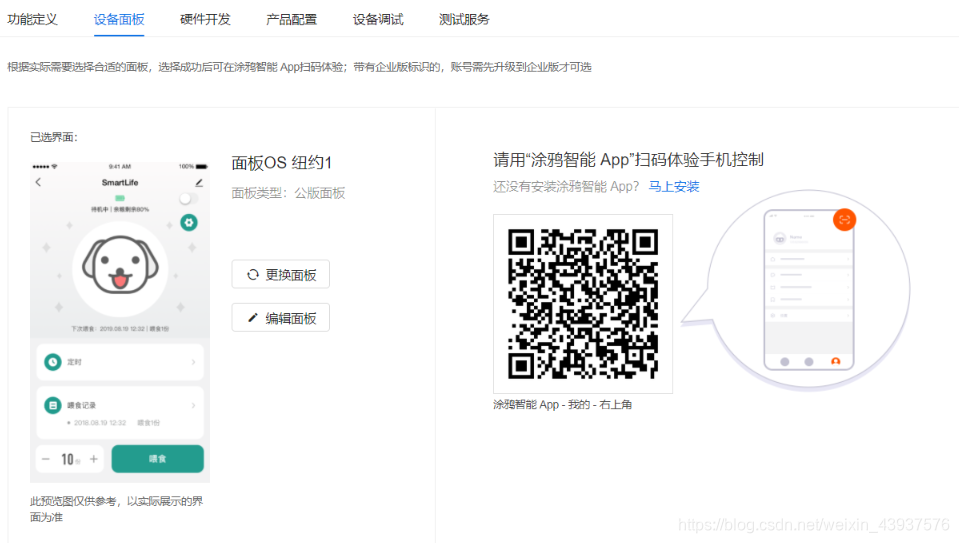Click the dog face illustration
The width and height of the screenshot is (959, 543).
[x=120, y=267]
